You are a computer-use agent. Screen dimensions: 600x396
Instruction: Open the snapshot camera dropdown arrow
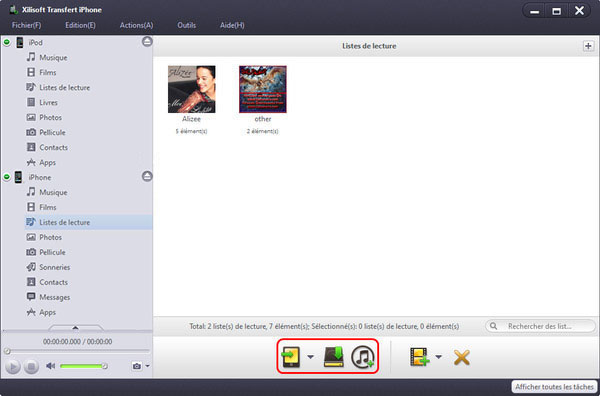(x=147, y=366)
